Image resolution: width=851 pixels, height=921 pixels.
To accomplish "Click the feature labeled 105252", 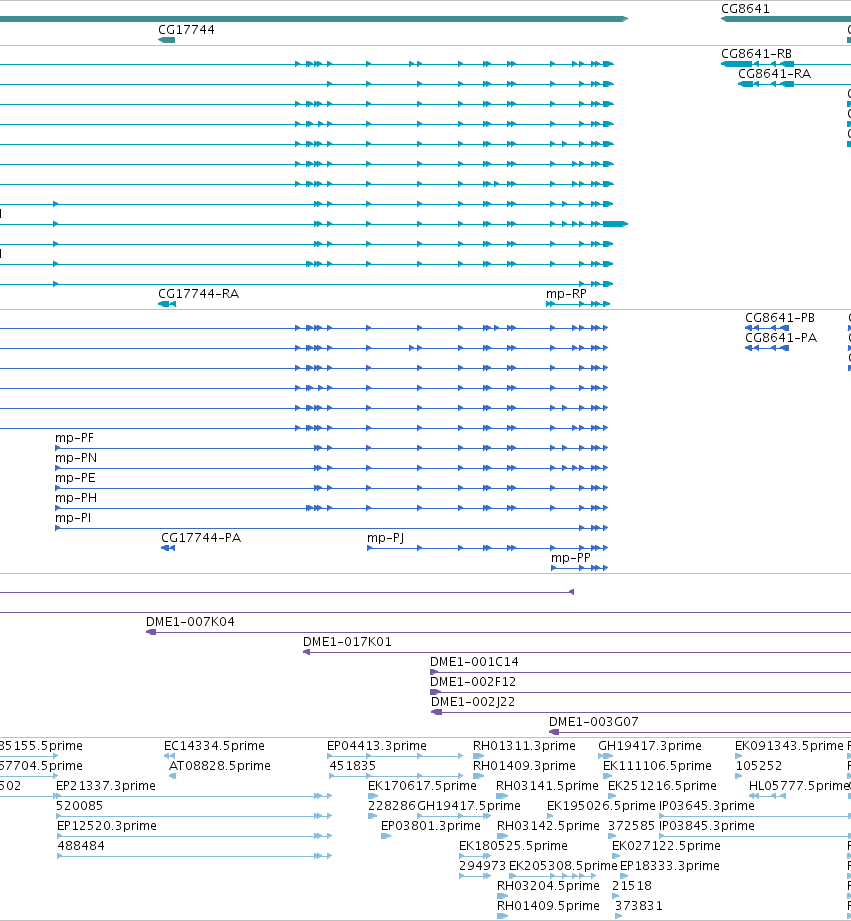I will pos(759,766).
